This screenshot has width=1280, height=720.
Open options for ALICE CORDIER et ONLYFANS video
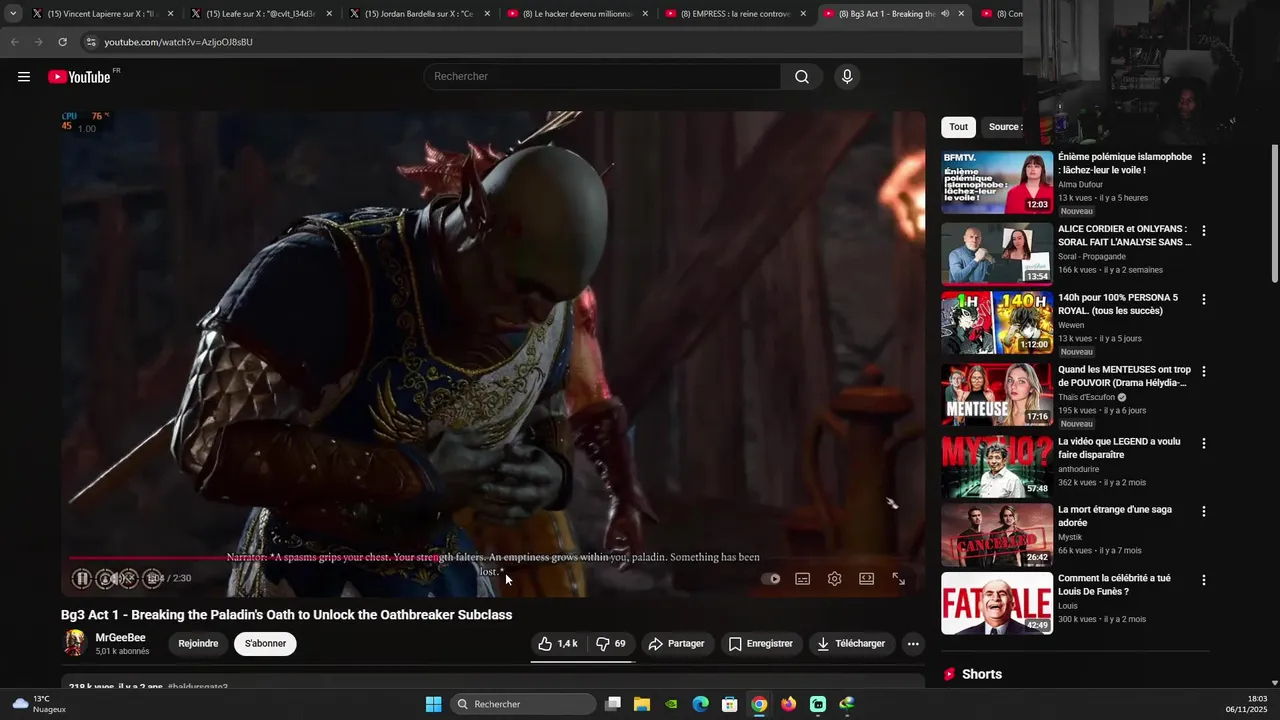tap(1204, 231)
